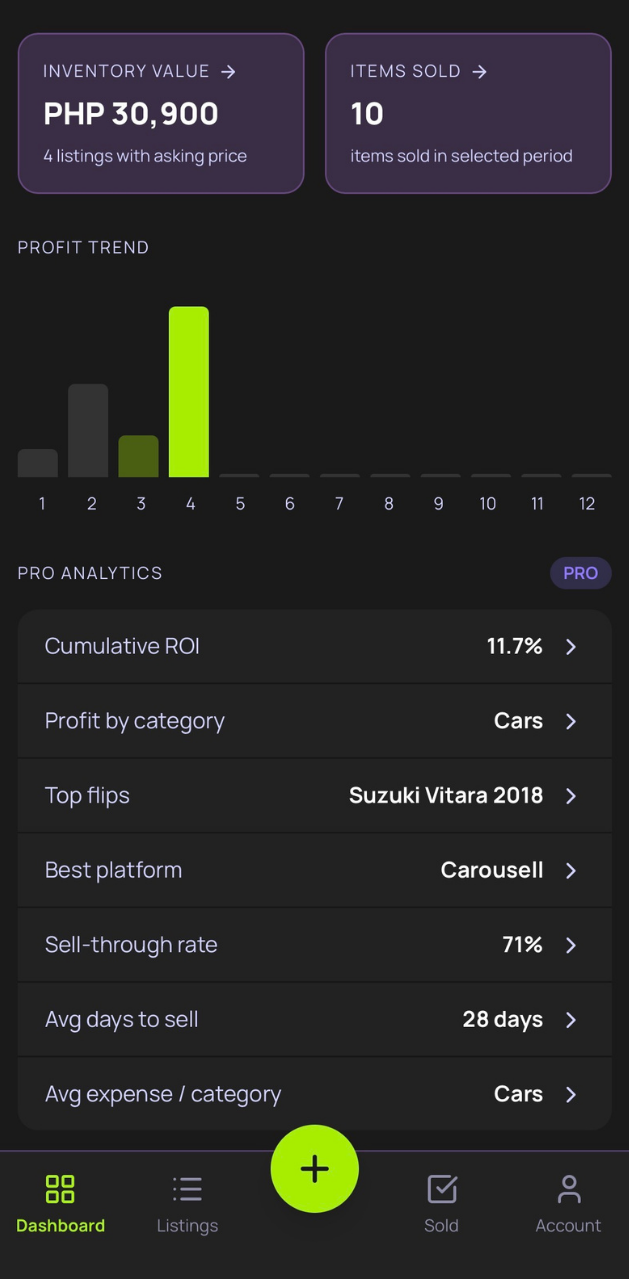
Task: Open Listings via the list icon
Action: coord(187,1189)
